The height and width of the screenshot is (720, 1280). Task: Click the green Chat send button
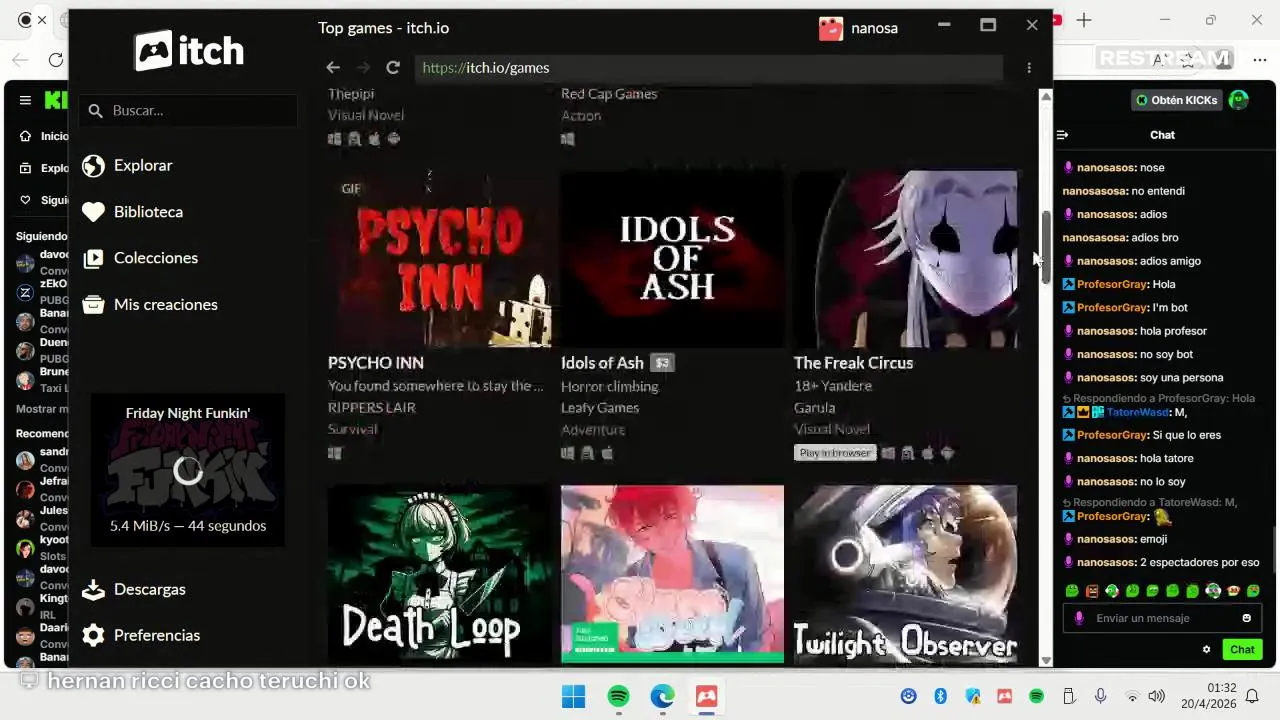(1242, 650)
